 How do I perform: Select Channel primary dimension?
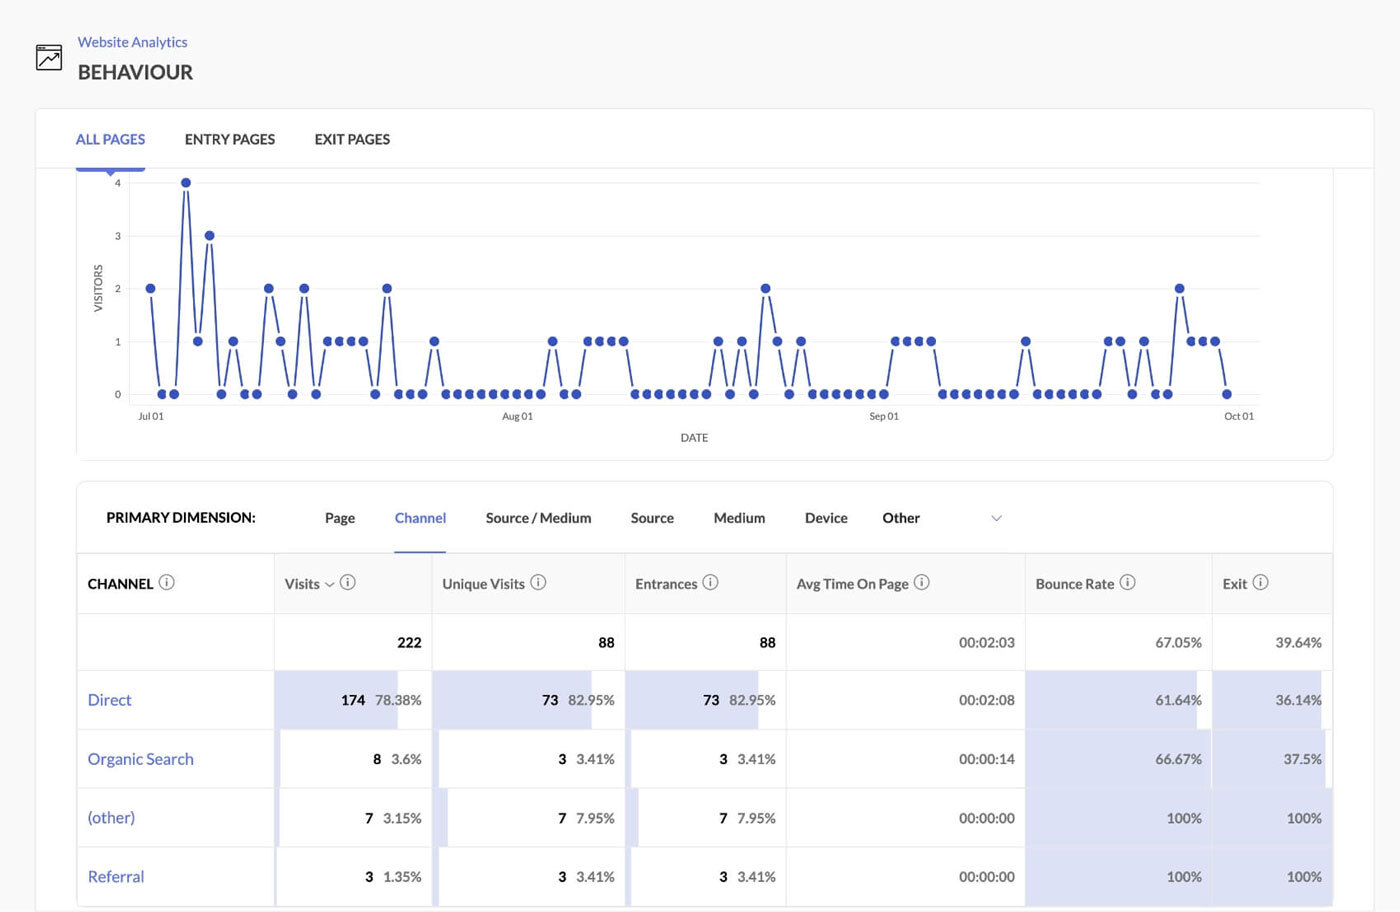(420, 518)
